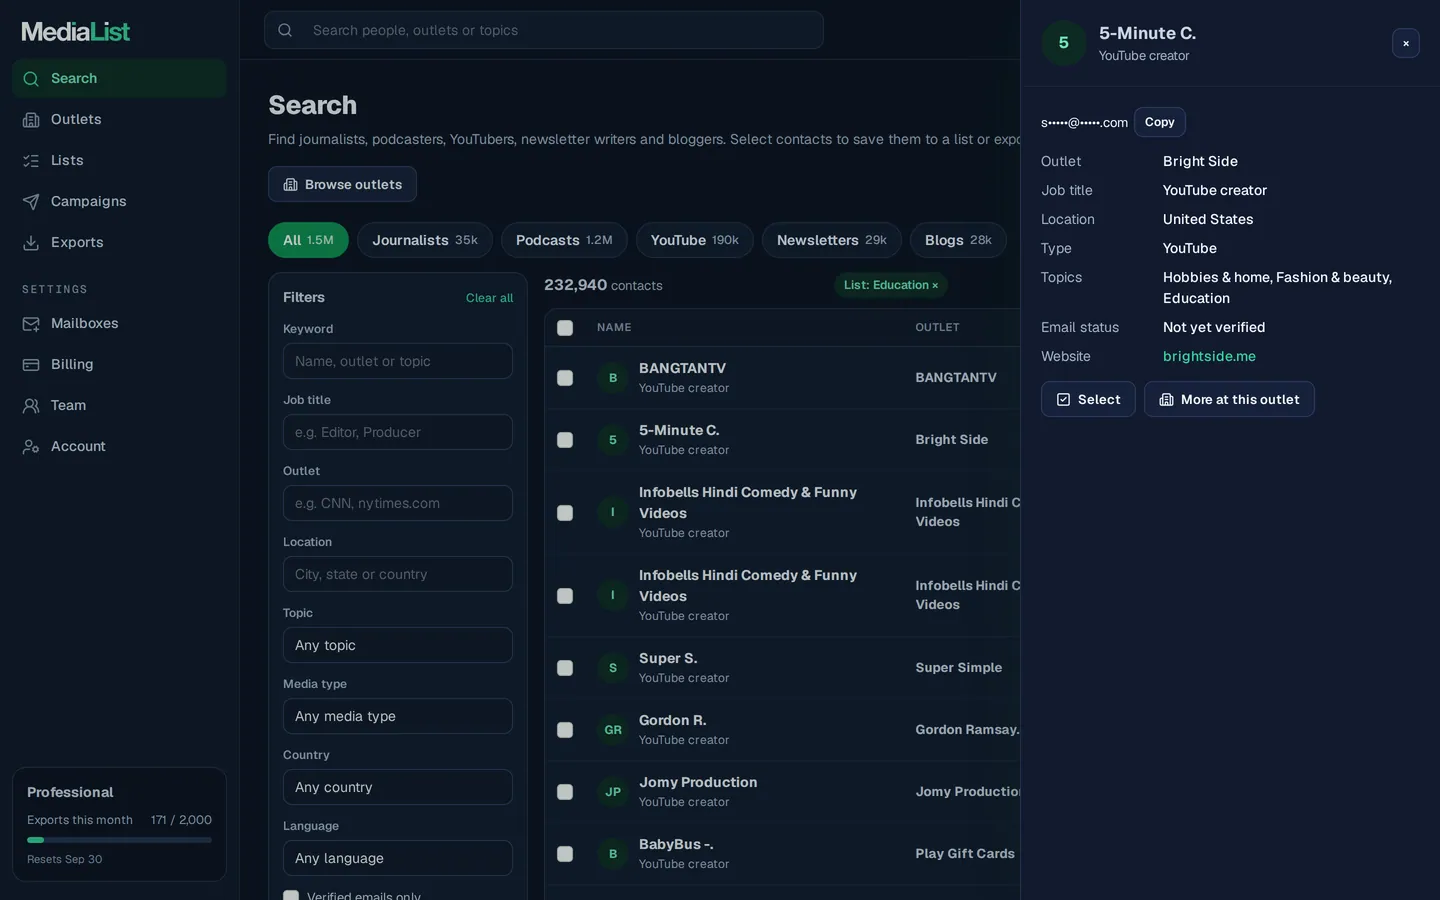Check the BabyBus row checkbox
Image resolution: width=1440 pixels, height=900 pixels.
(565, 854)
